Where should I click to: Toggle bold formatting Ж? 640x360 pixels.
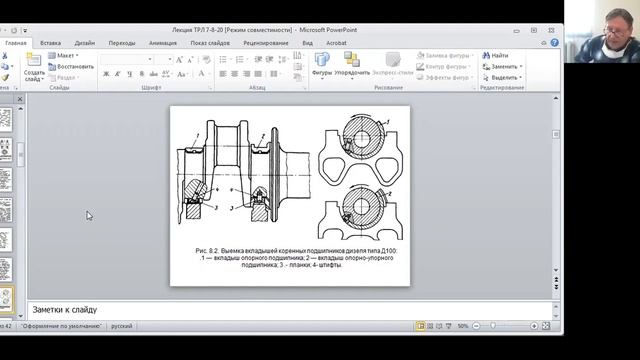tap(106, 74)
